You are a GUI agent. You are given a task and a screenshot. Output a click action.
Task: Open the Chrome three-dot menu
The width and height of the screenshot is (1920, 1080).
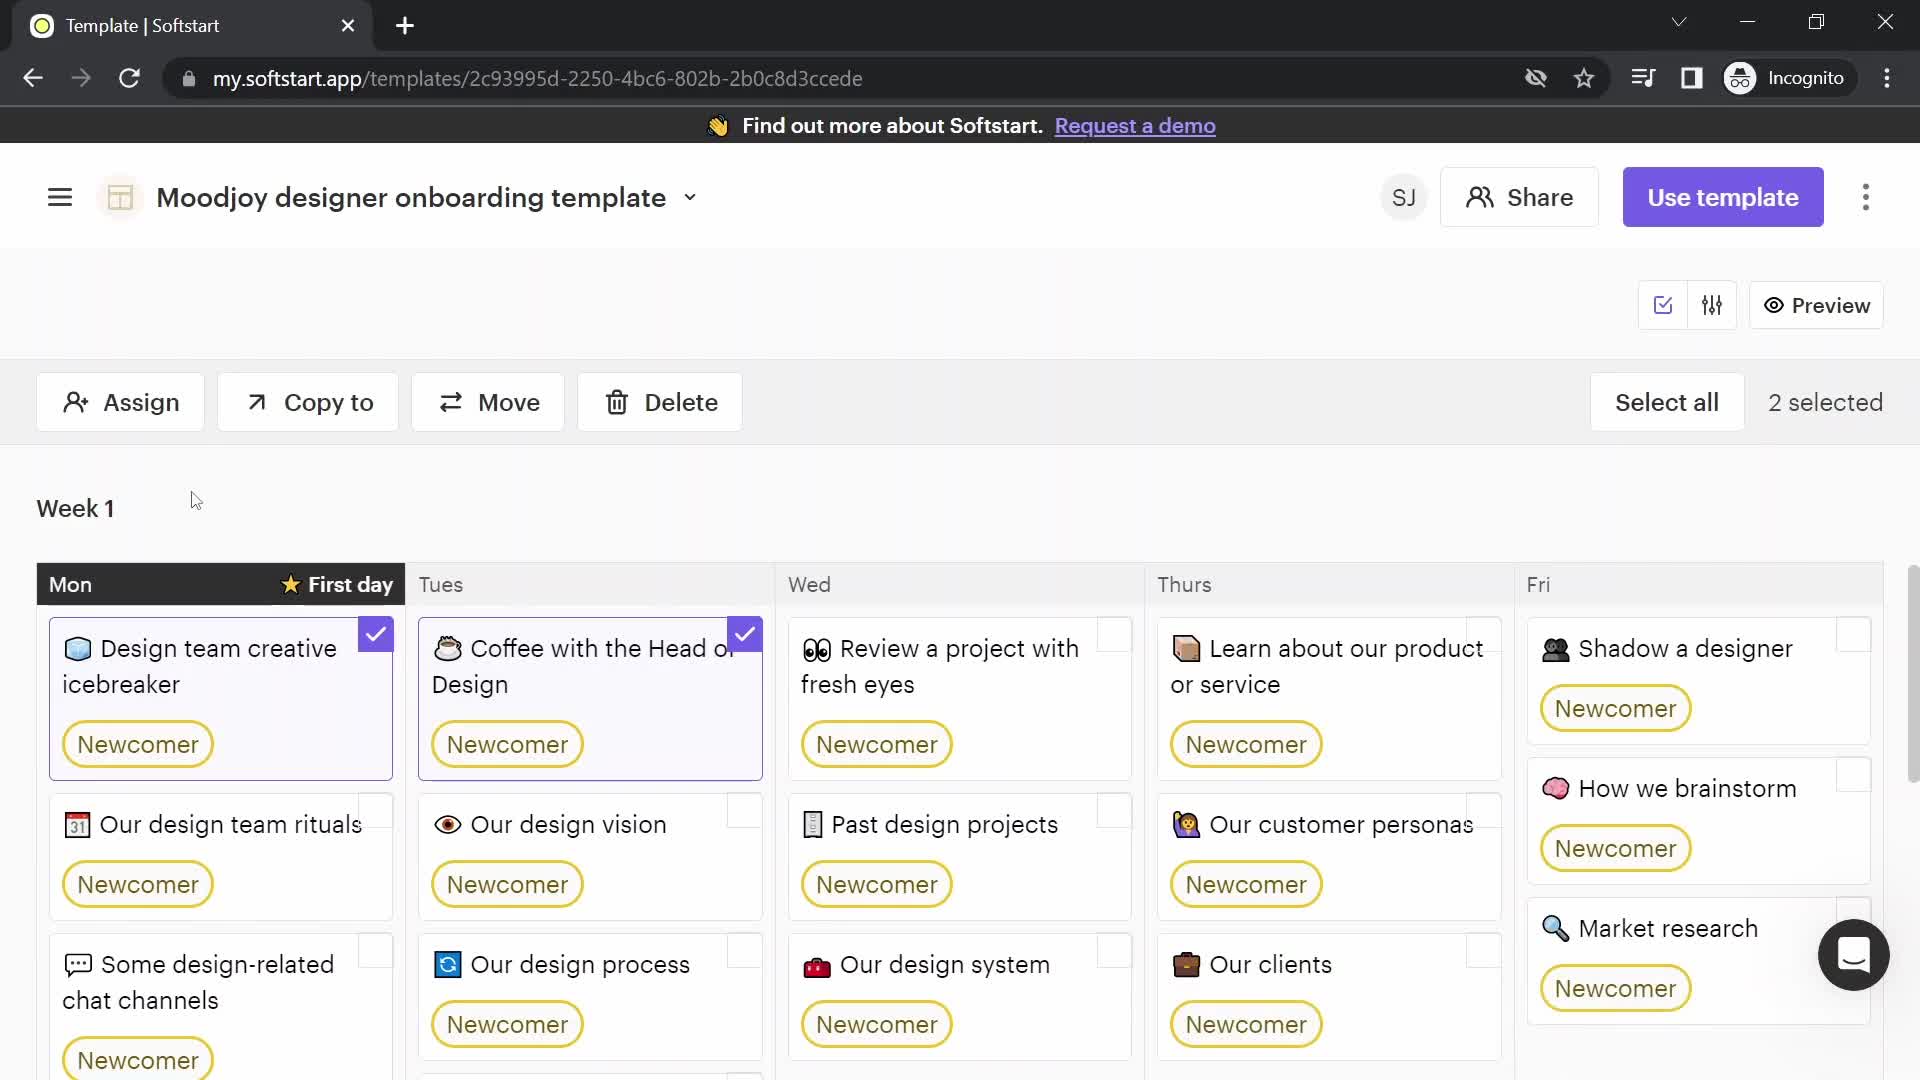pos(1887,78)
